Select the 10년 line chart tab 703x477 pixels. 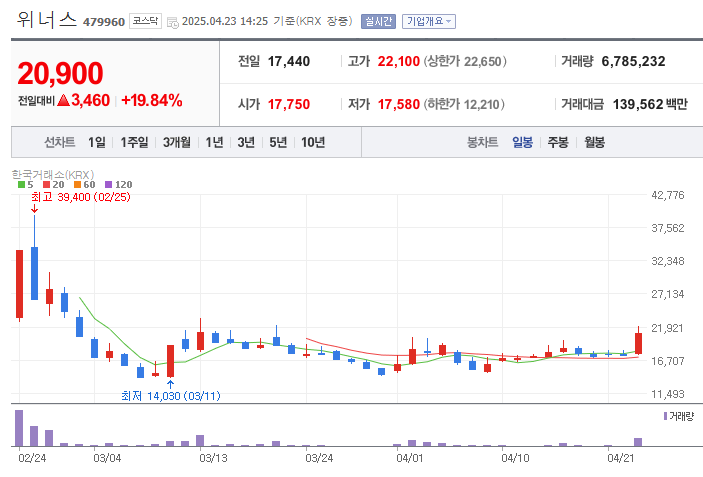(313, 142)
